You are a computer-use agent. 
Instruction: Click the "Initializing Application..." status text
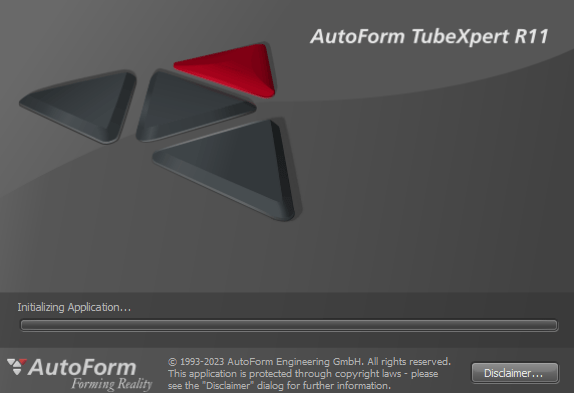tap(74, 307)
